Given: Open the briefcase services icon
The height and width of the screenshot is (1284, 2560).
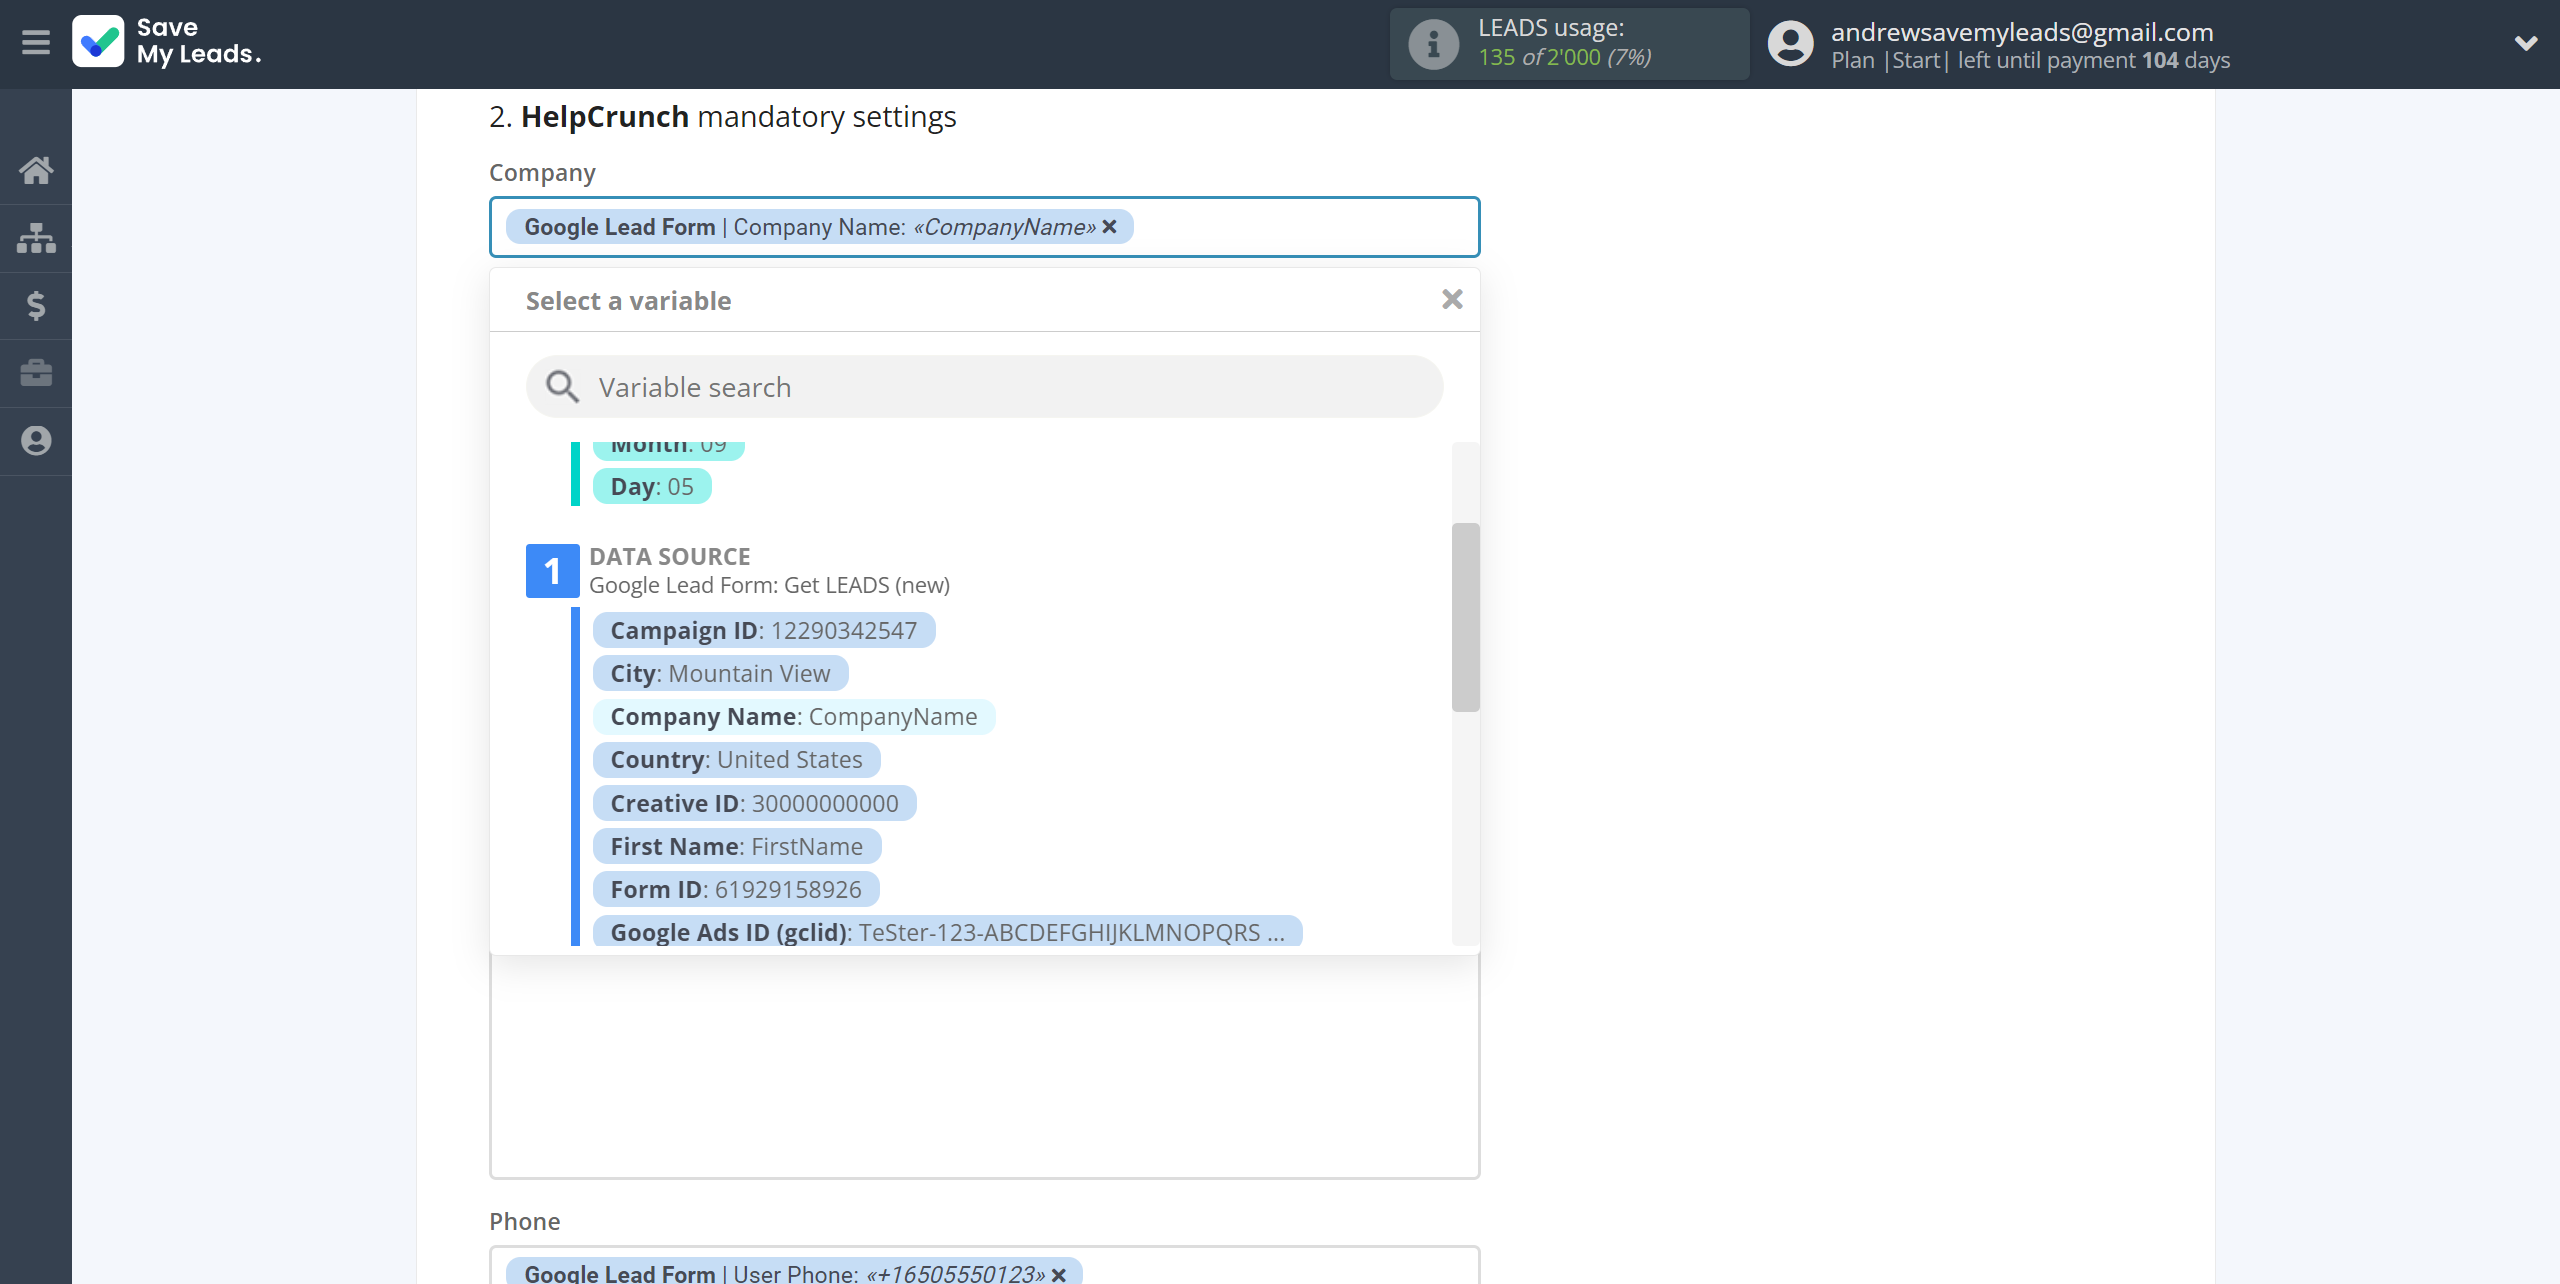Looking at the screenshot, I should point(36,373).
